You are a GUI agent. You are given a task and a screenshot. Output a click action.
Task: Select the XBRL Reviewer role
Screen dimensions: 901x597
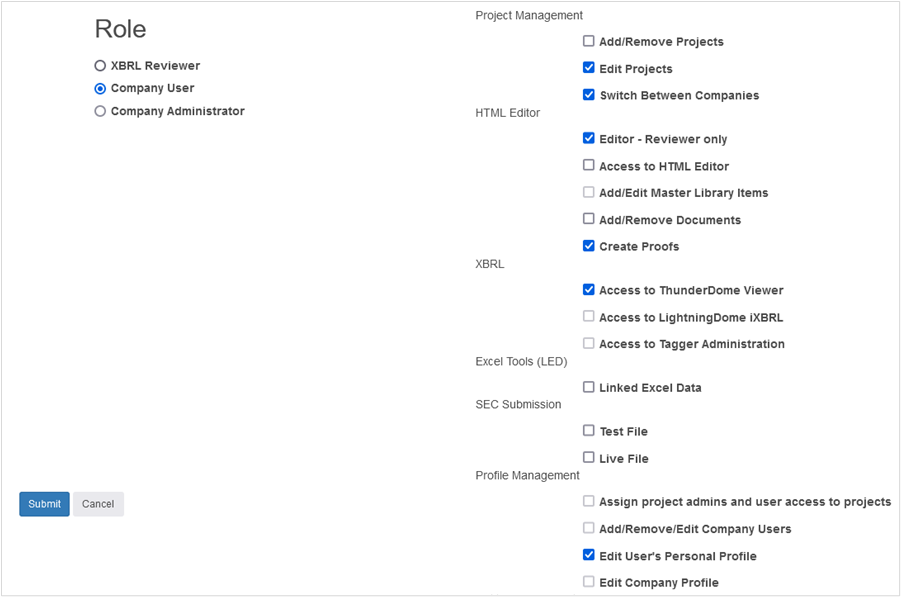click(x=100, y=66)
